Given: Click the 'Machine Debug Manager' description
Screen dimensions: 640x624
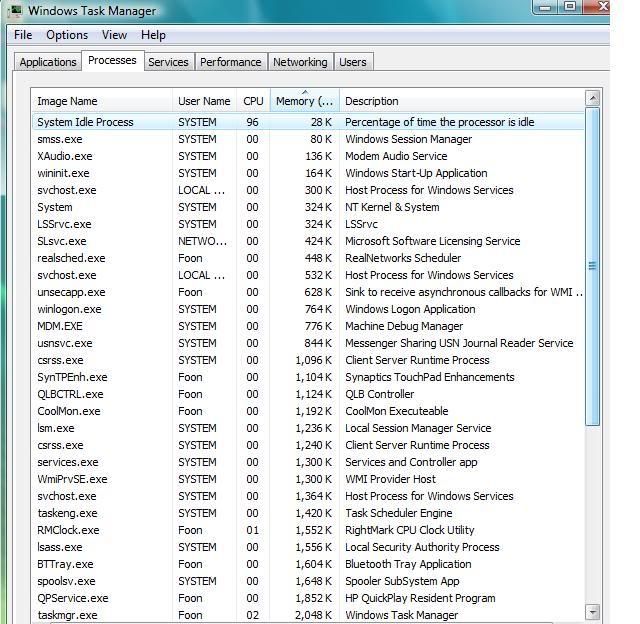Looking at the screenshot, I should pos(404,326).
